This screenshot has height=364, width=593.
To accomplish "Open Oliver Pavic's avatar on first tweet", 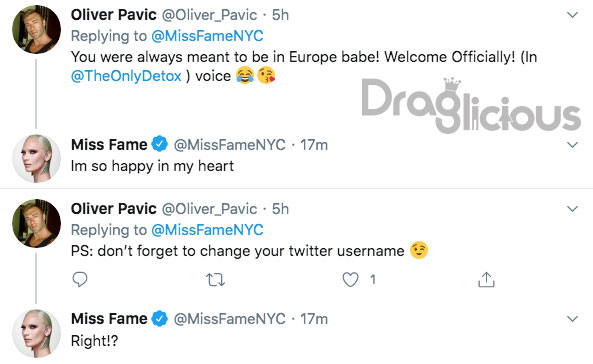I will pos(37,29).
